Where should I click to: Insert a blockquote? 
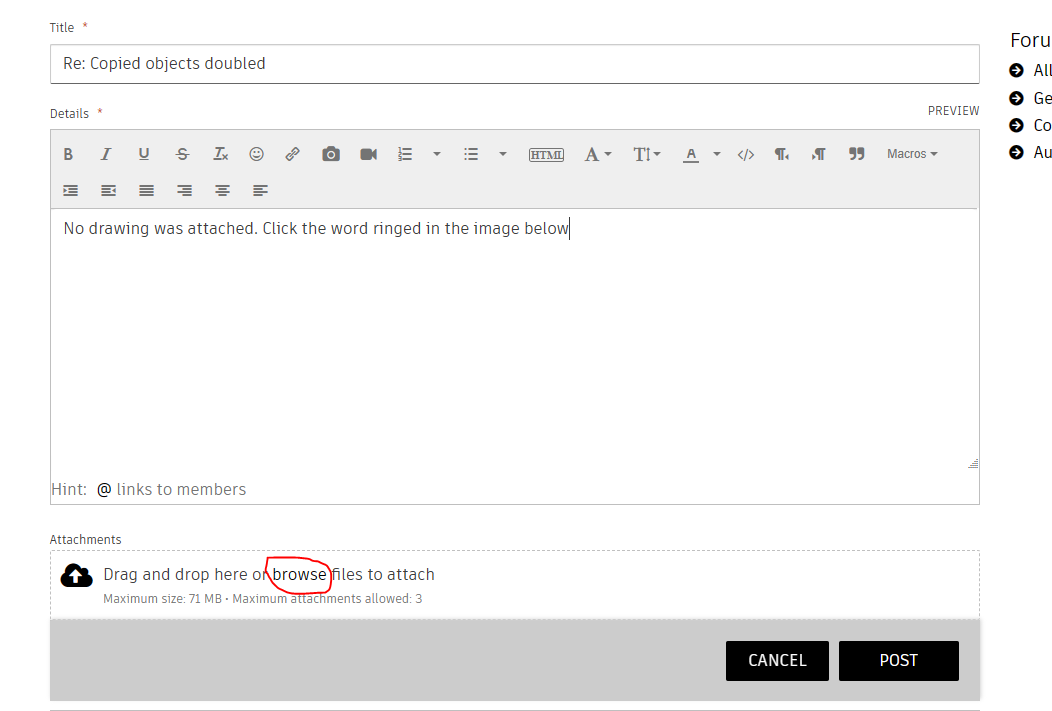pos(856,153)
